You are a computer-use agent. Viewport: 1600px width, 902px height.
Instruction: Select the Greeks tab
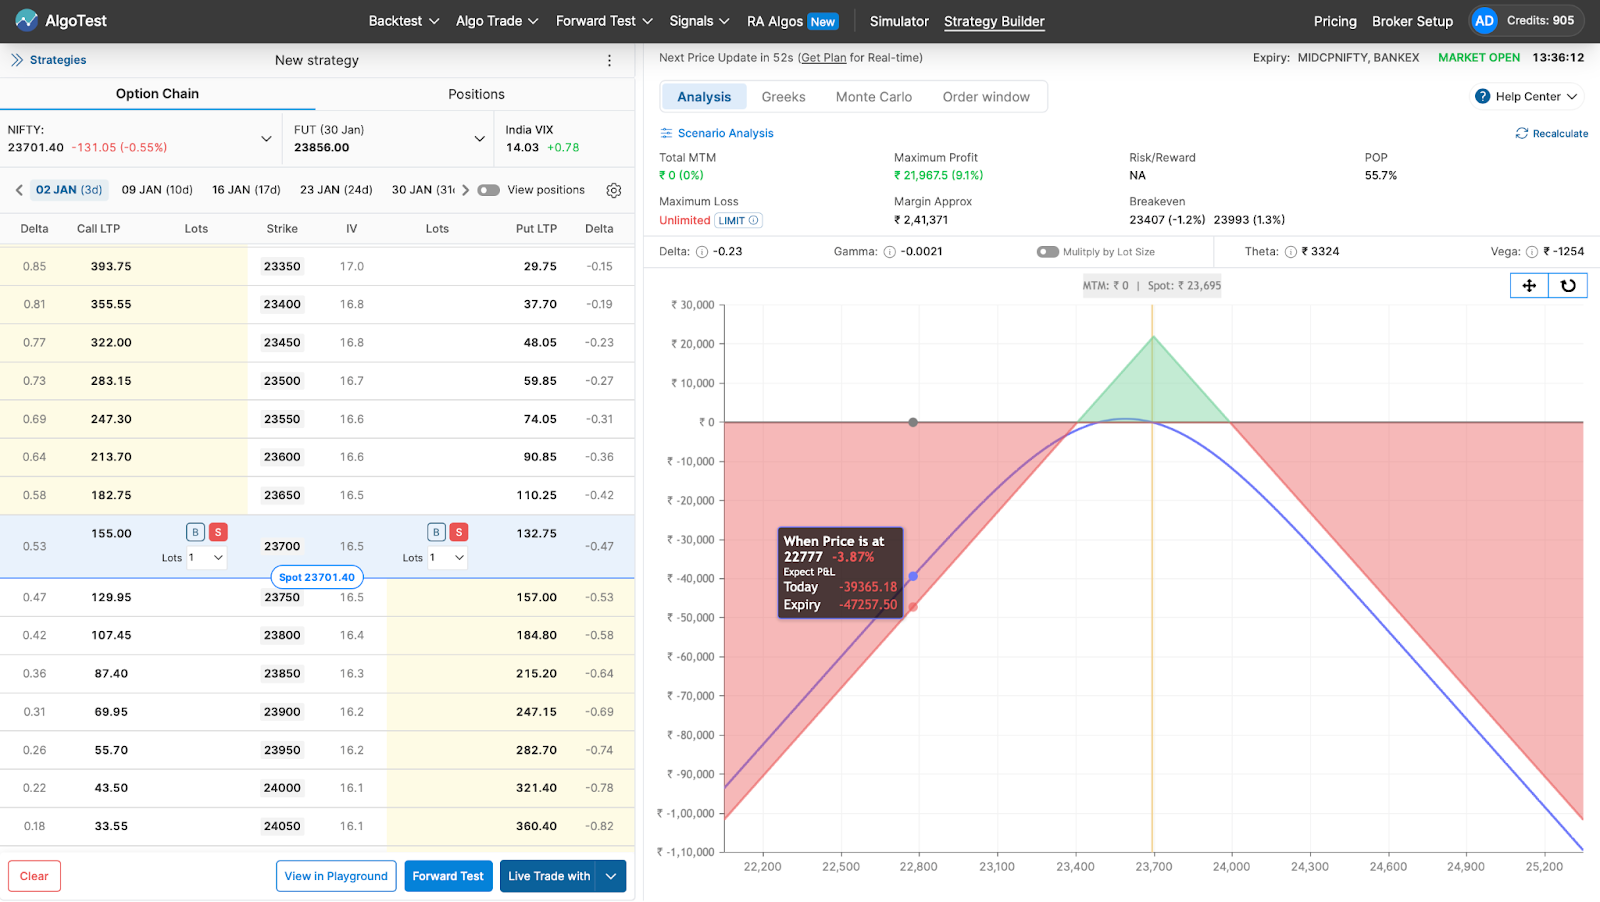[x=783, y=97]
